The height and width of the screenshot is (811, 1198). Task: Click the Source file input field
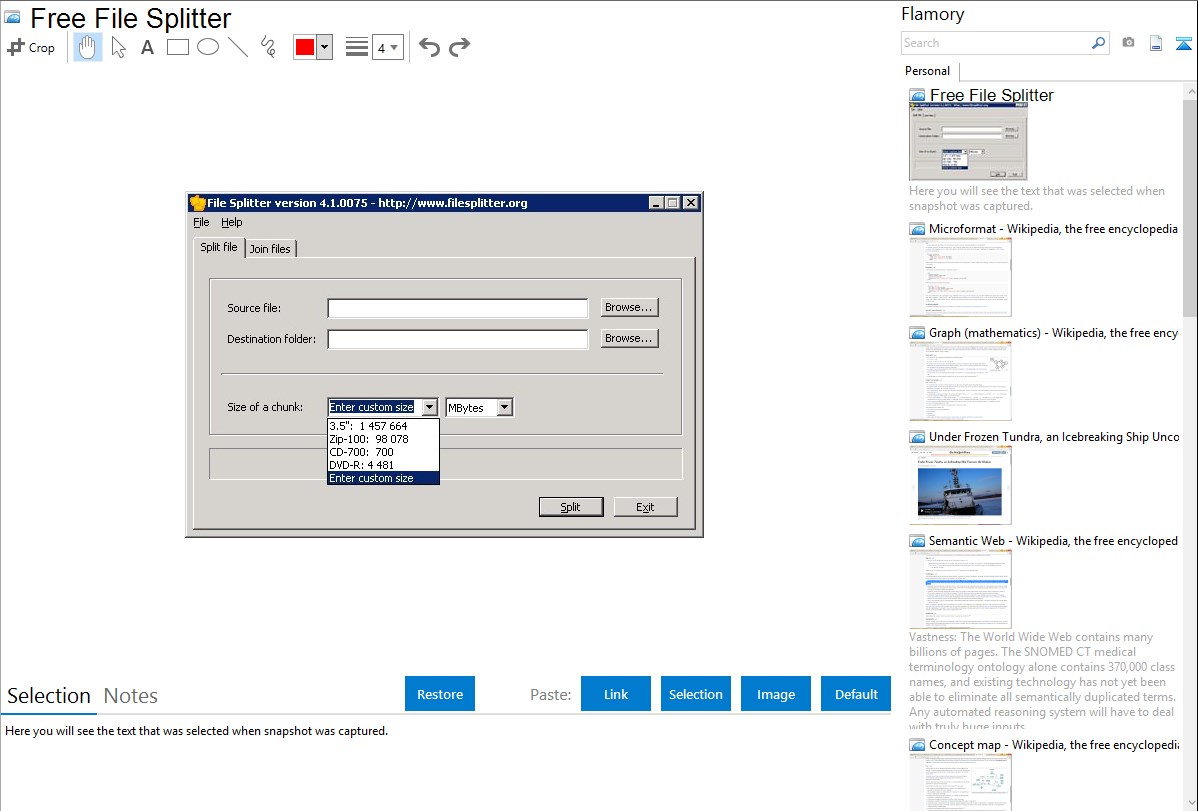click(458, 308)
